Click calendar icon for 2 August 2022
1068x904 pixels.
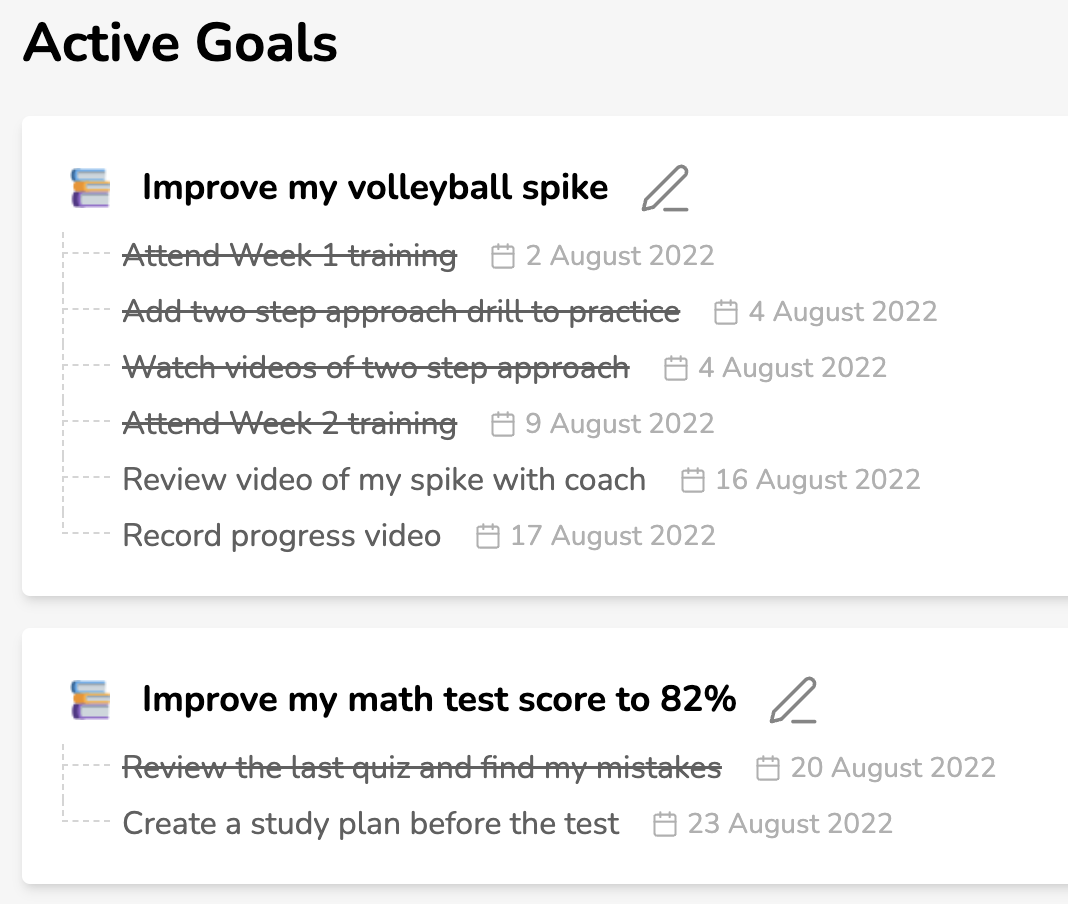point(503,257)
